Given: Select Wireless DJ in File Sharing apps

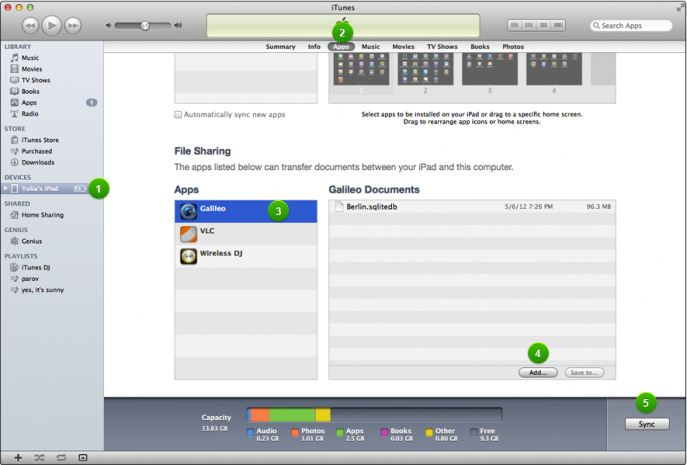Looking at the screenshot, I should point(246,256).
